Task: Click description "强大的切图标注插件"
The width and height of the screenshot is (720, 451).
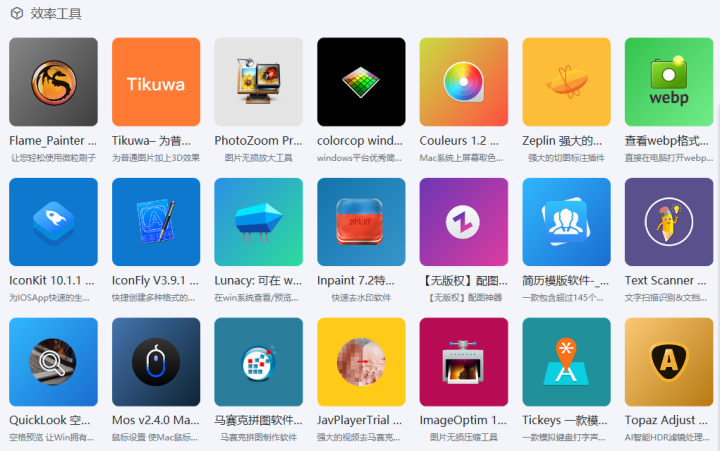Action: tap(566, 158)
